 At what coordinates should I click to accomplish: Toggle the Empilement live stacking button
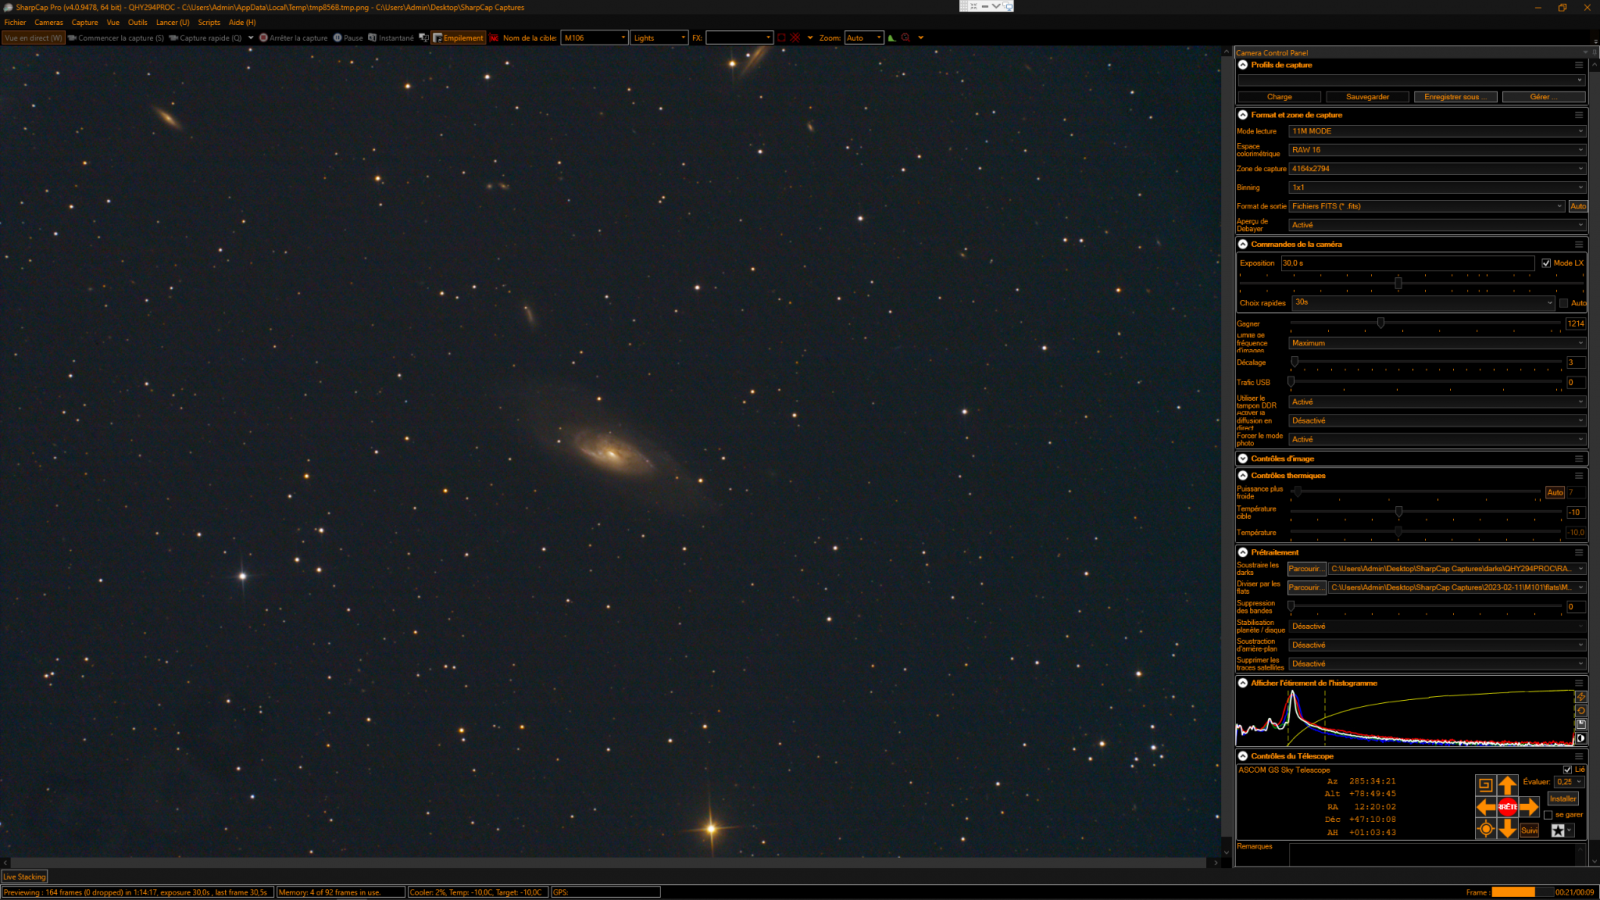[x=458, y=38]
